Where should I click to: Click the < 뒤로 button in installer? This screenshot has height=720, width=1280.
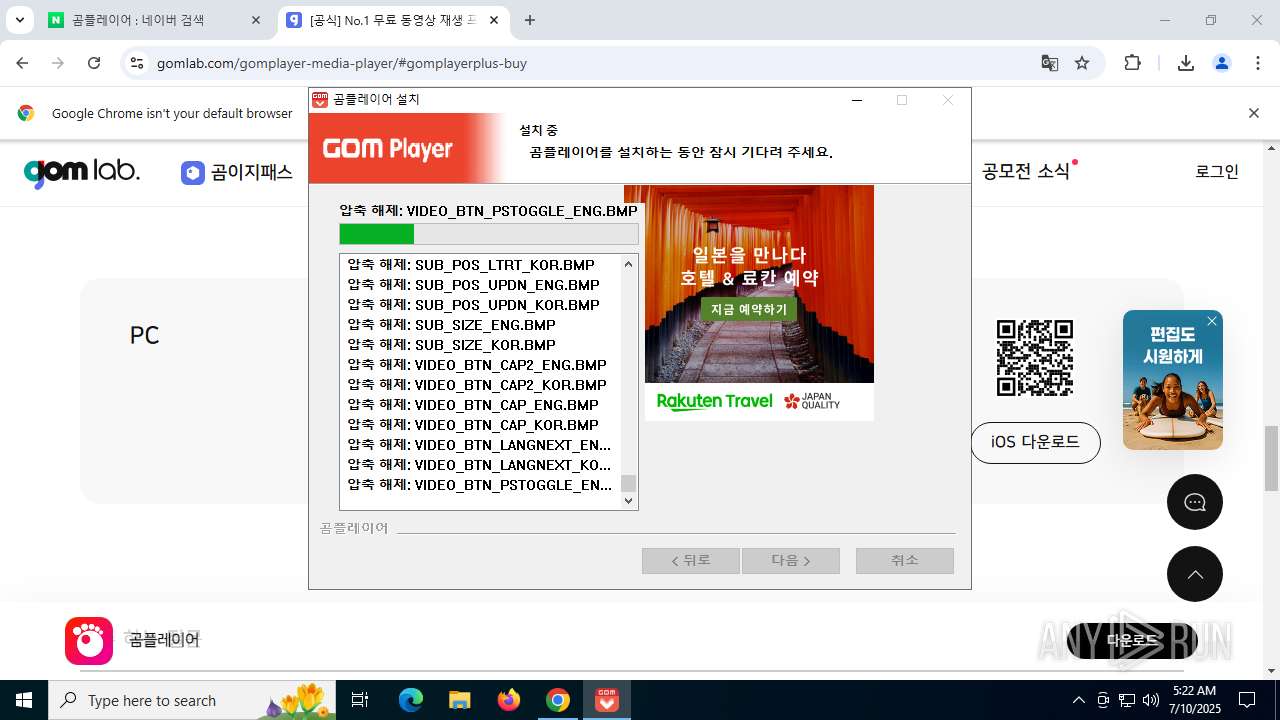pyautogui.click(x=691, y=561)
